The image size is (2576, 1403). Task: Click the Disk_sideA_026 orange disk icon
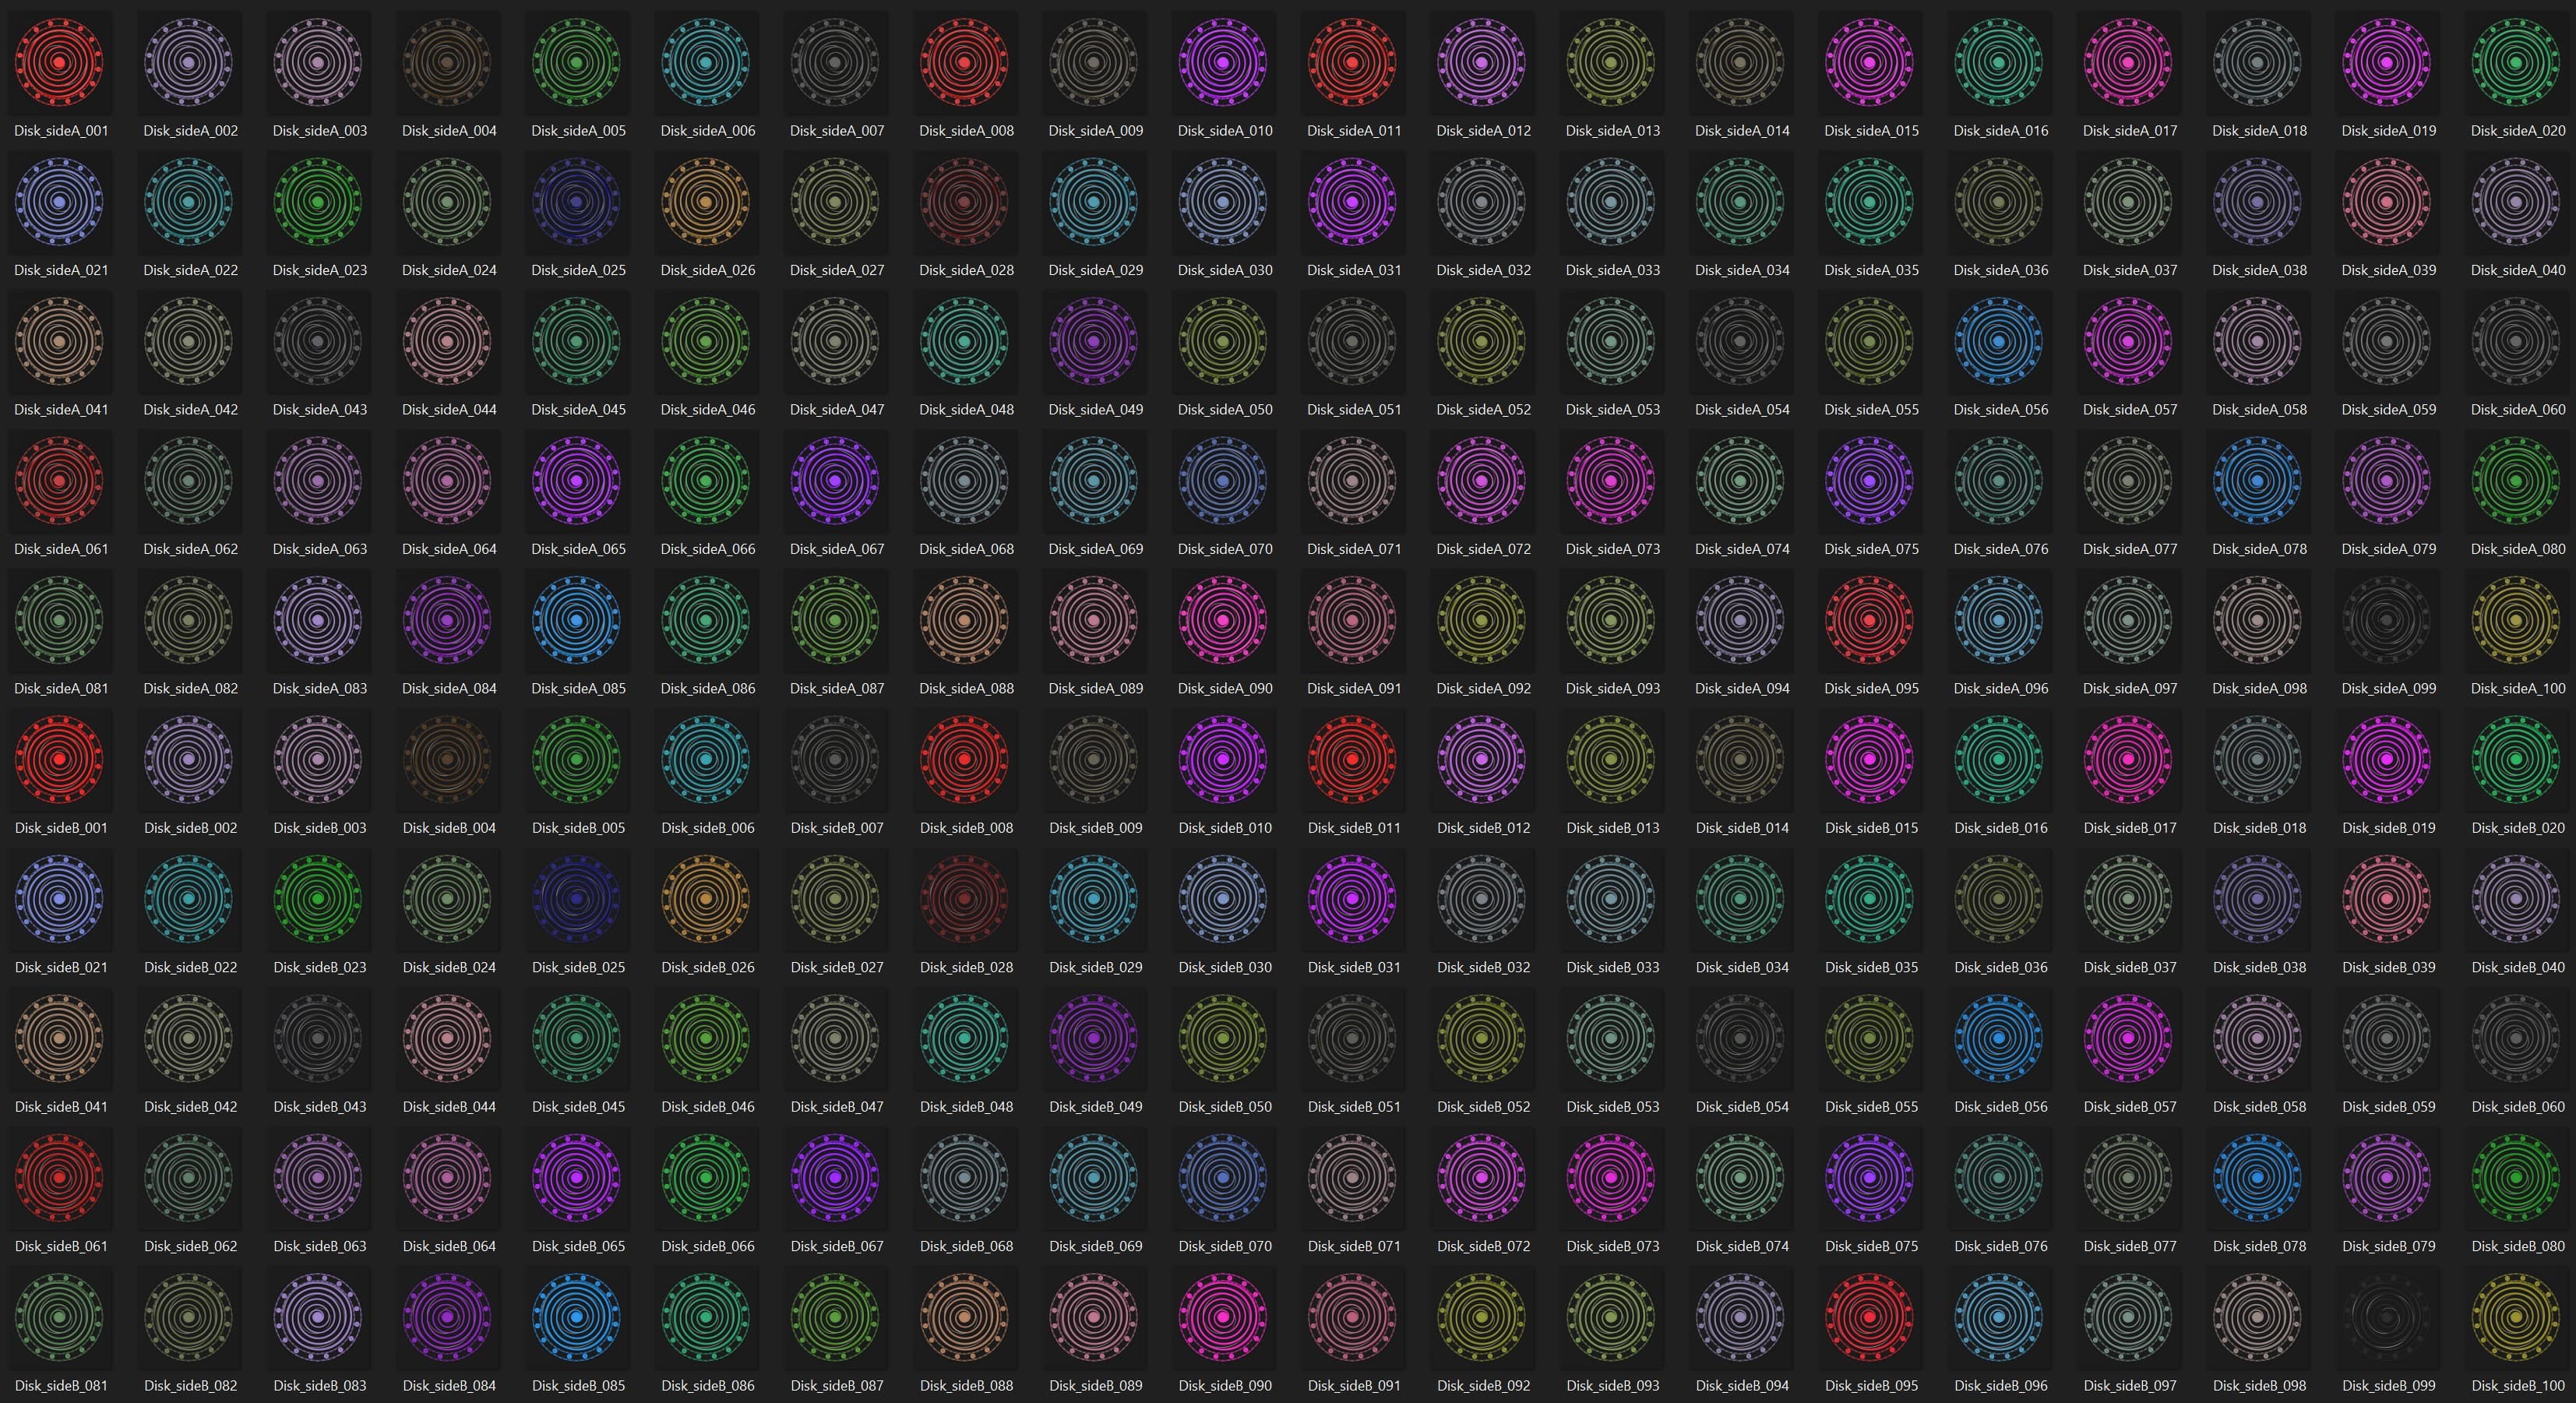click(x=706, y=201)
